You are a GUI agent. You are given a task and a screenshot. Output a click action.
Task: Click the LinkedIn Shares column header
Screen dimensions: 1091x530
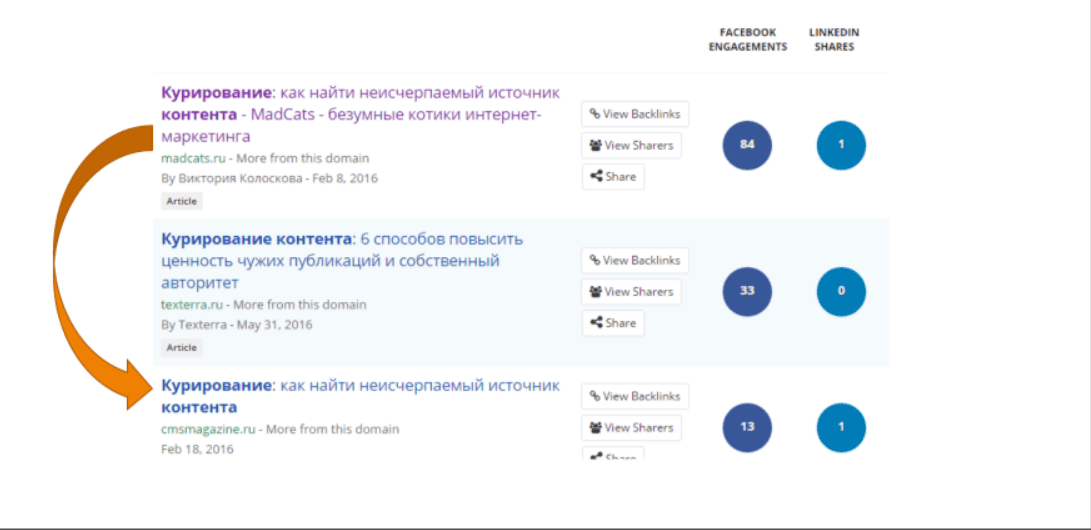tap(833, 40)
